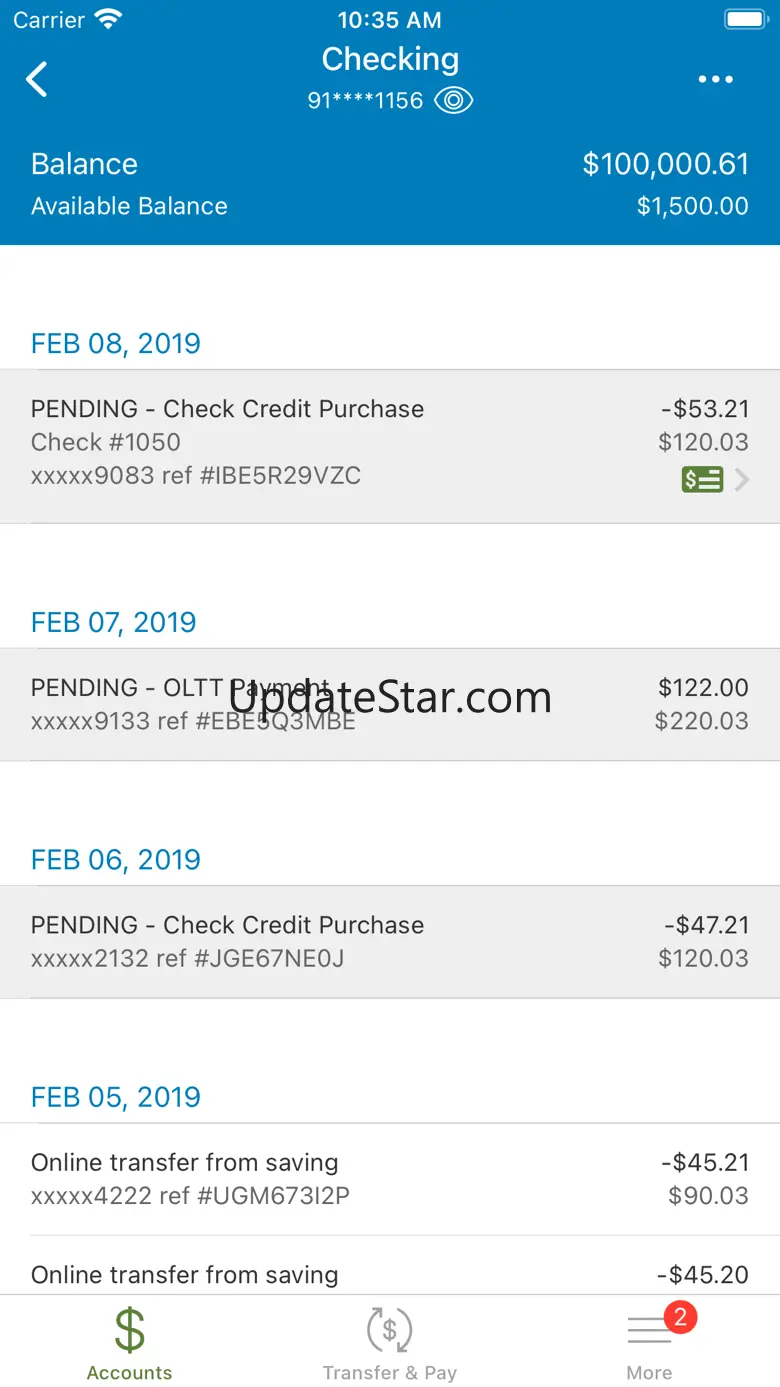780x1387 pixels.
Task: Open the three-dot options menu
Action: point(716,80)
